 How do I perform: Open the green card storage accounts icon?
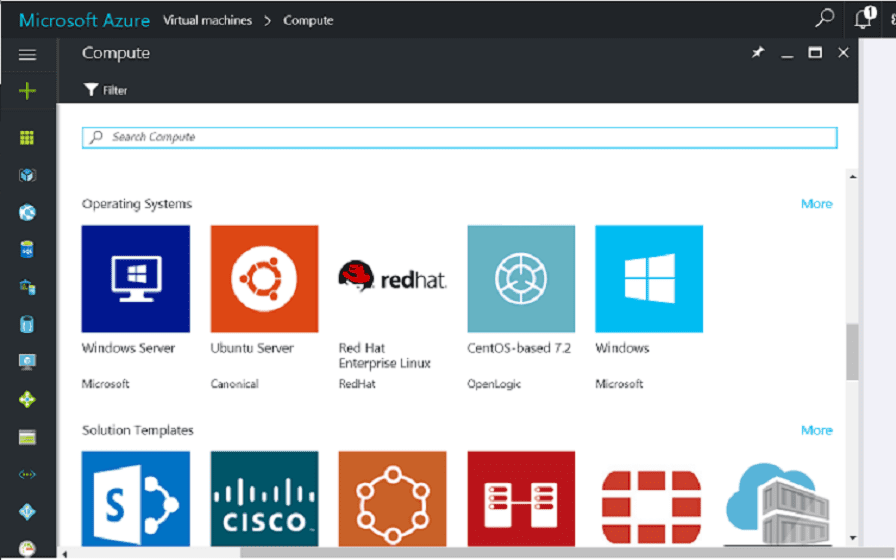[x=27, y=437]
